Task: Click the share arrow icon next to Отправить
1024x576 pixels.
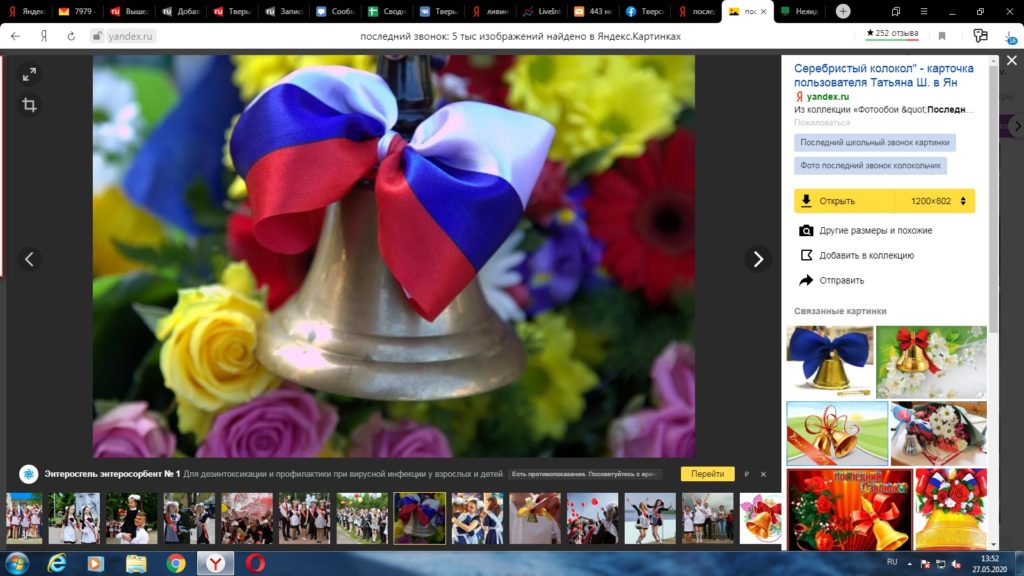Action: (x=806, y=280)
